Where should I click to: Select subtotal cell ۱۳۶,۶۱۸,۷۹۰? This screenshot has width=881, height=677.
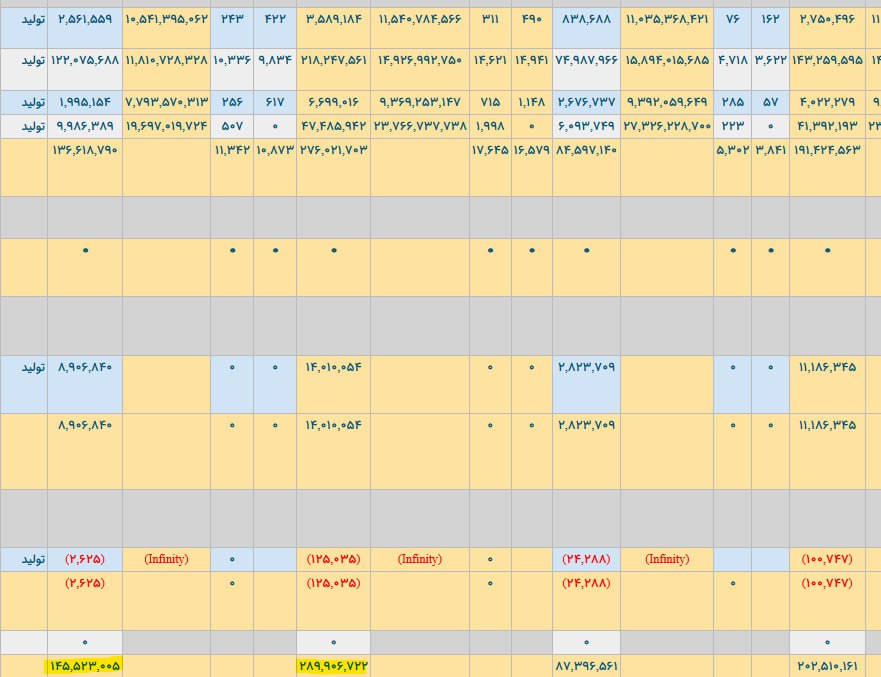84,151
